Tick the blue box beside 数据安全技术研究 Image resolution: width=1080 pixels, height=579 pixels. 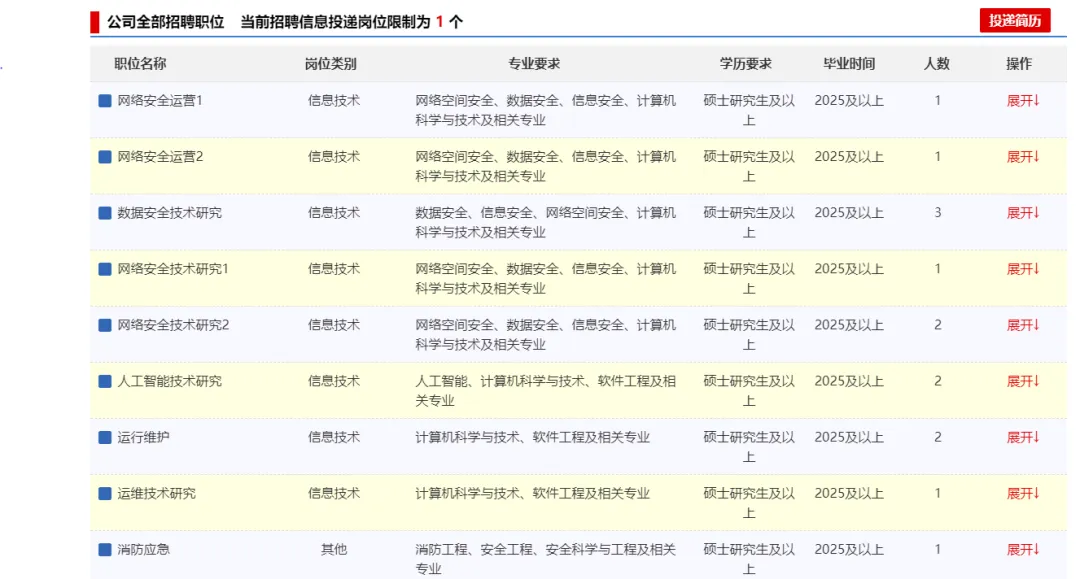(x=105, y=213)
